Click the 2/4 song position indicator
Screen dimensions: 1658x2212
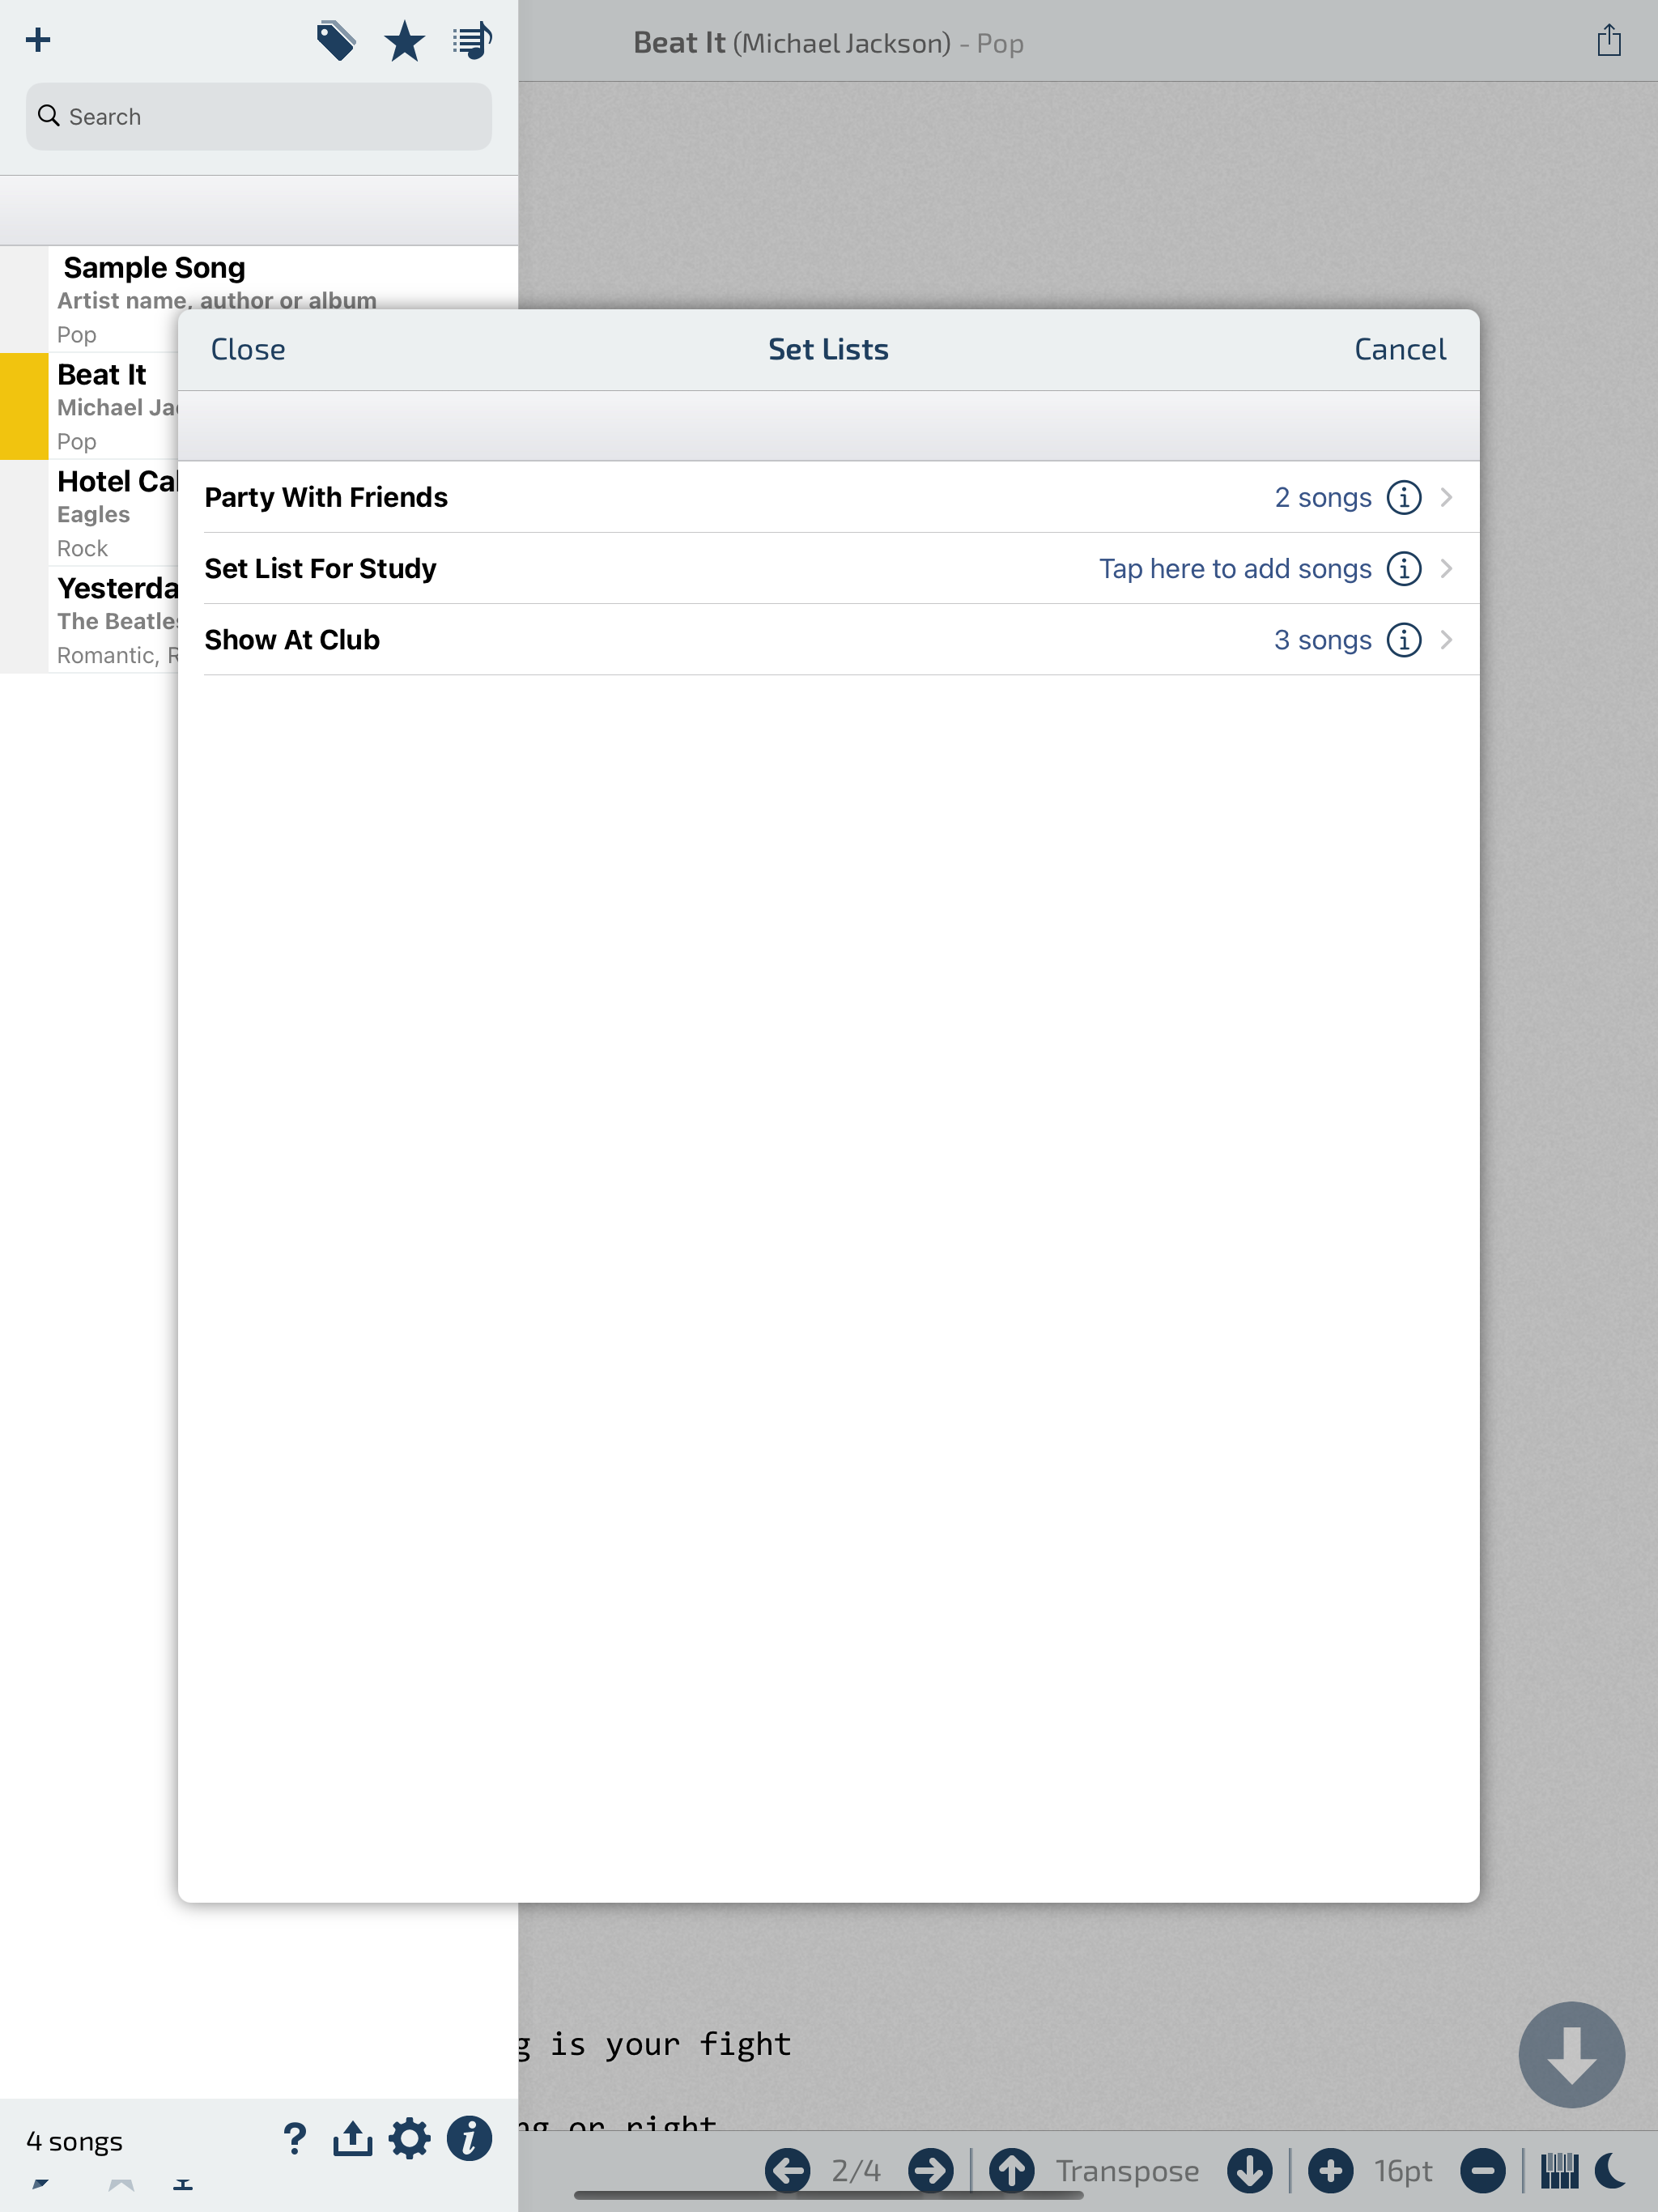(856, 2171)
